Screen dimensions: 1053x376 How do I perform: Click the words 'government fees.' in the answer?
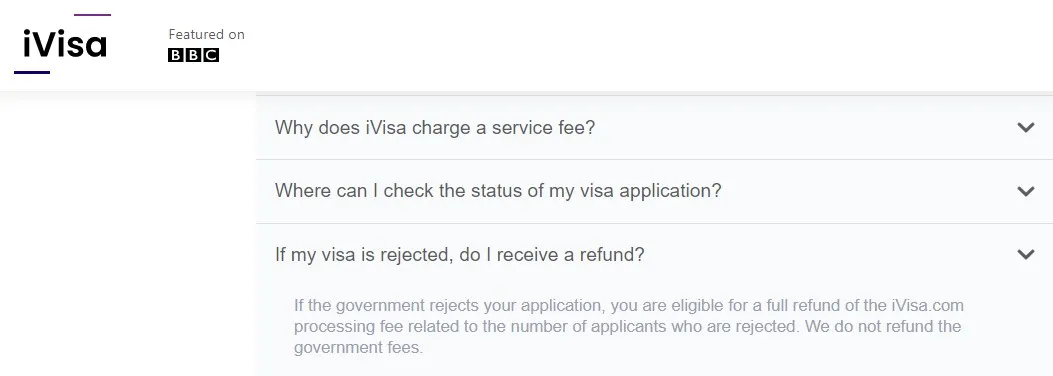(358, 348)
